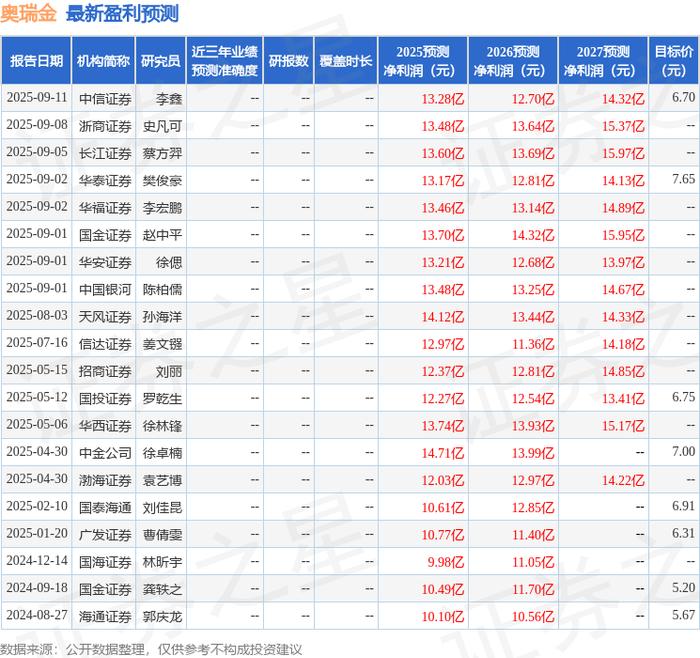The width and height of the screenshot is (700, 658).
Task: Click target price 6.75
Action: [x=683, y=396]
